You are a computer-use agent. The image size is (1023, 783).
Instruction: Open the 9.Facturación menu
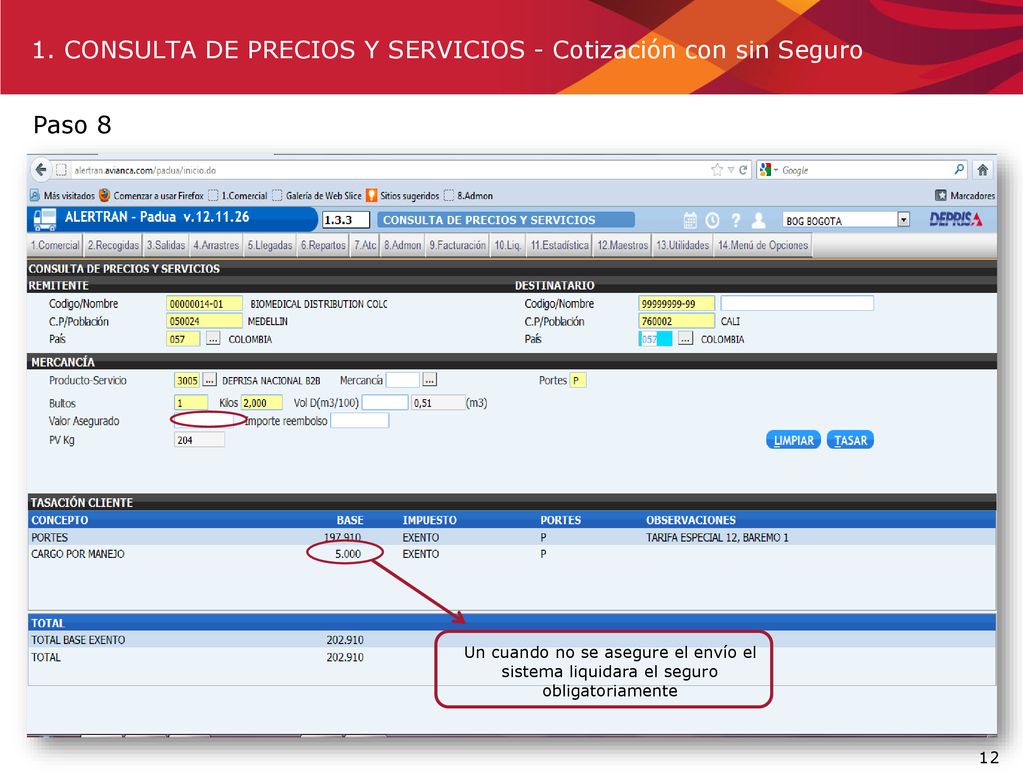[x=457, y=245]
